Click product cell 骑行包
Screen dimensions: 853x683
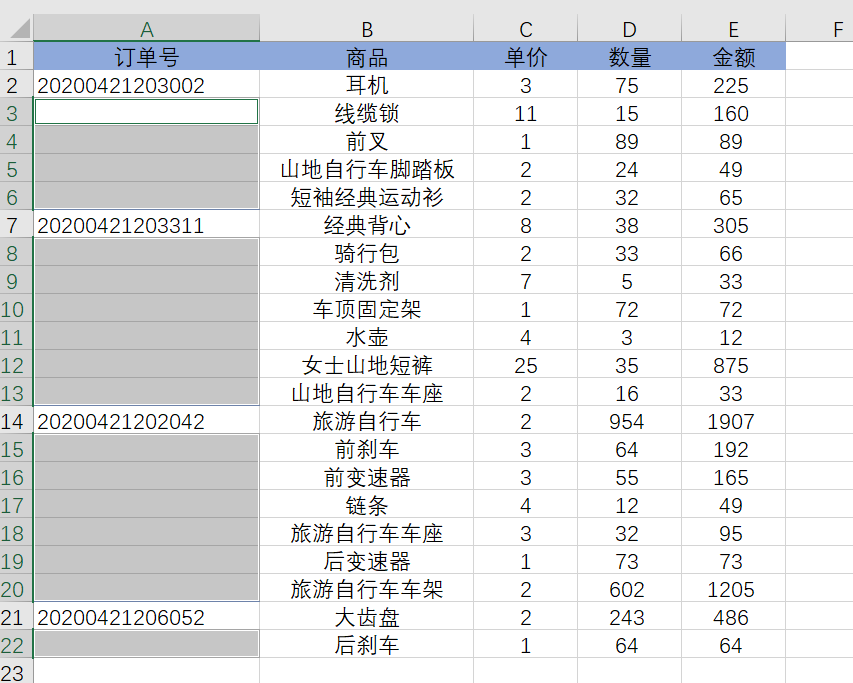coord(367,253)
